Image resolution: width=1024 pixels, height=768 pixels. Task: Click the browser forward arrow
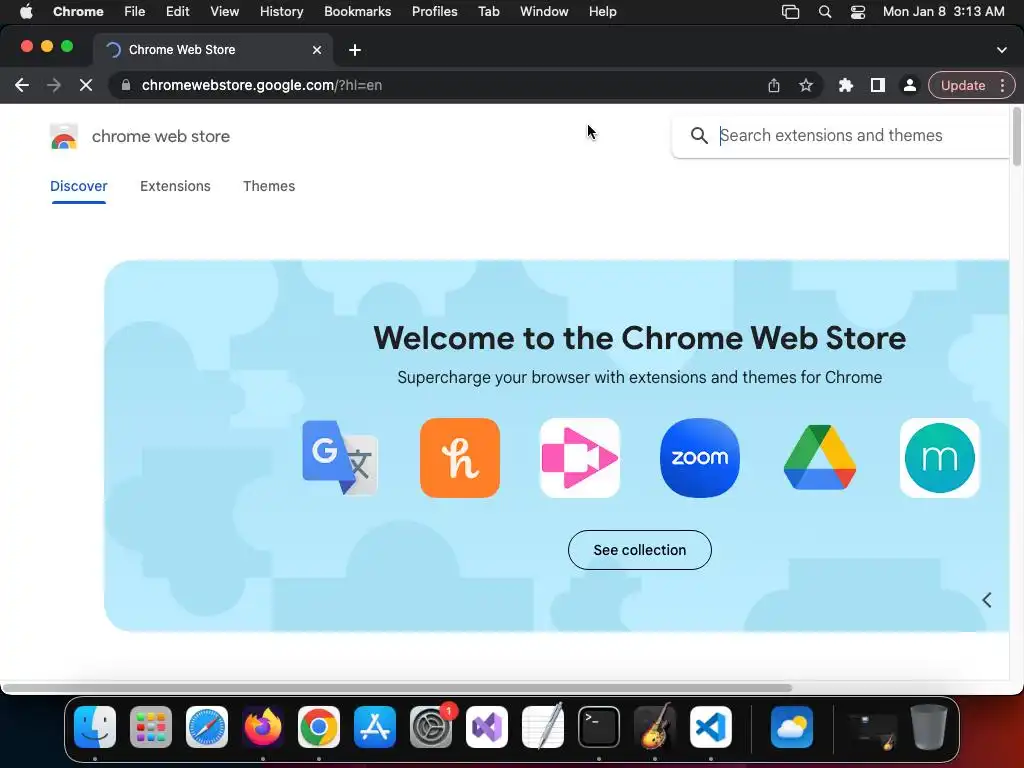coord(54,86)
